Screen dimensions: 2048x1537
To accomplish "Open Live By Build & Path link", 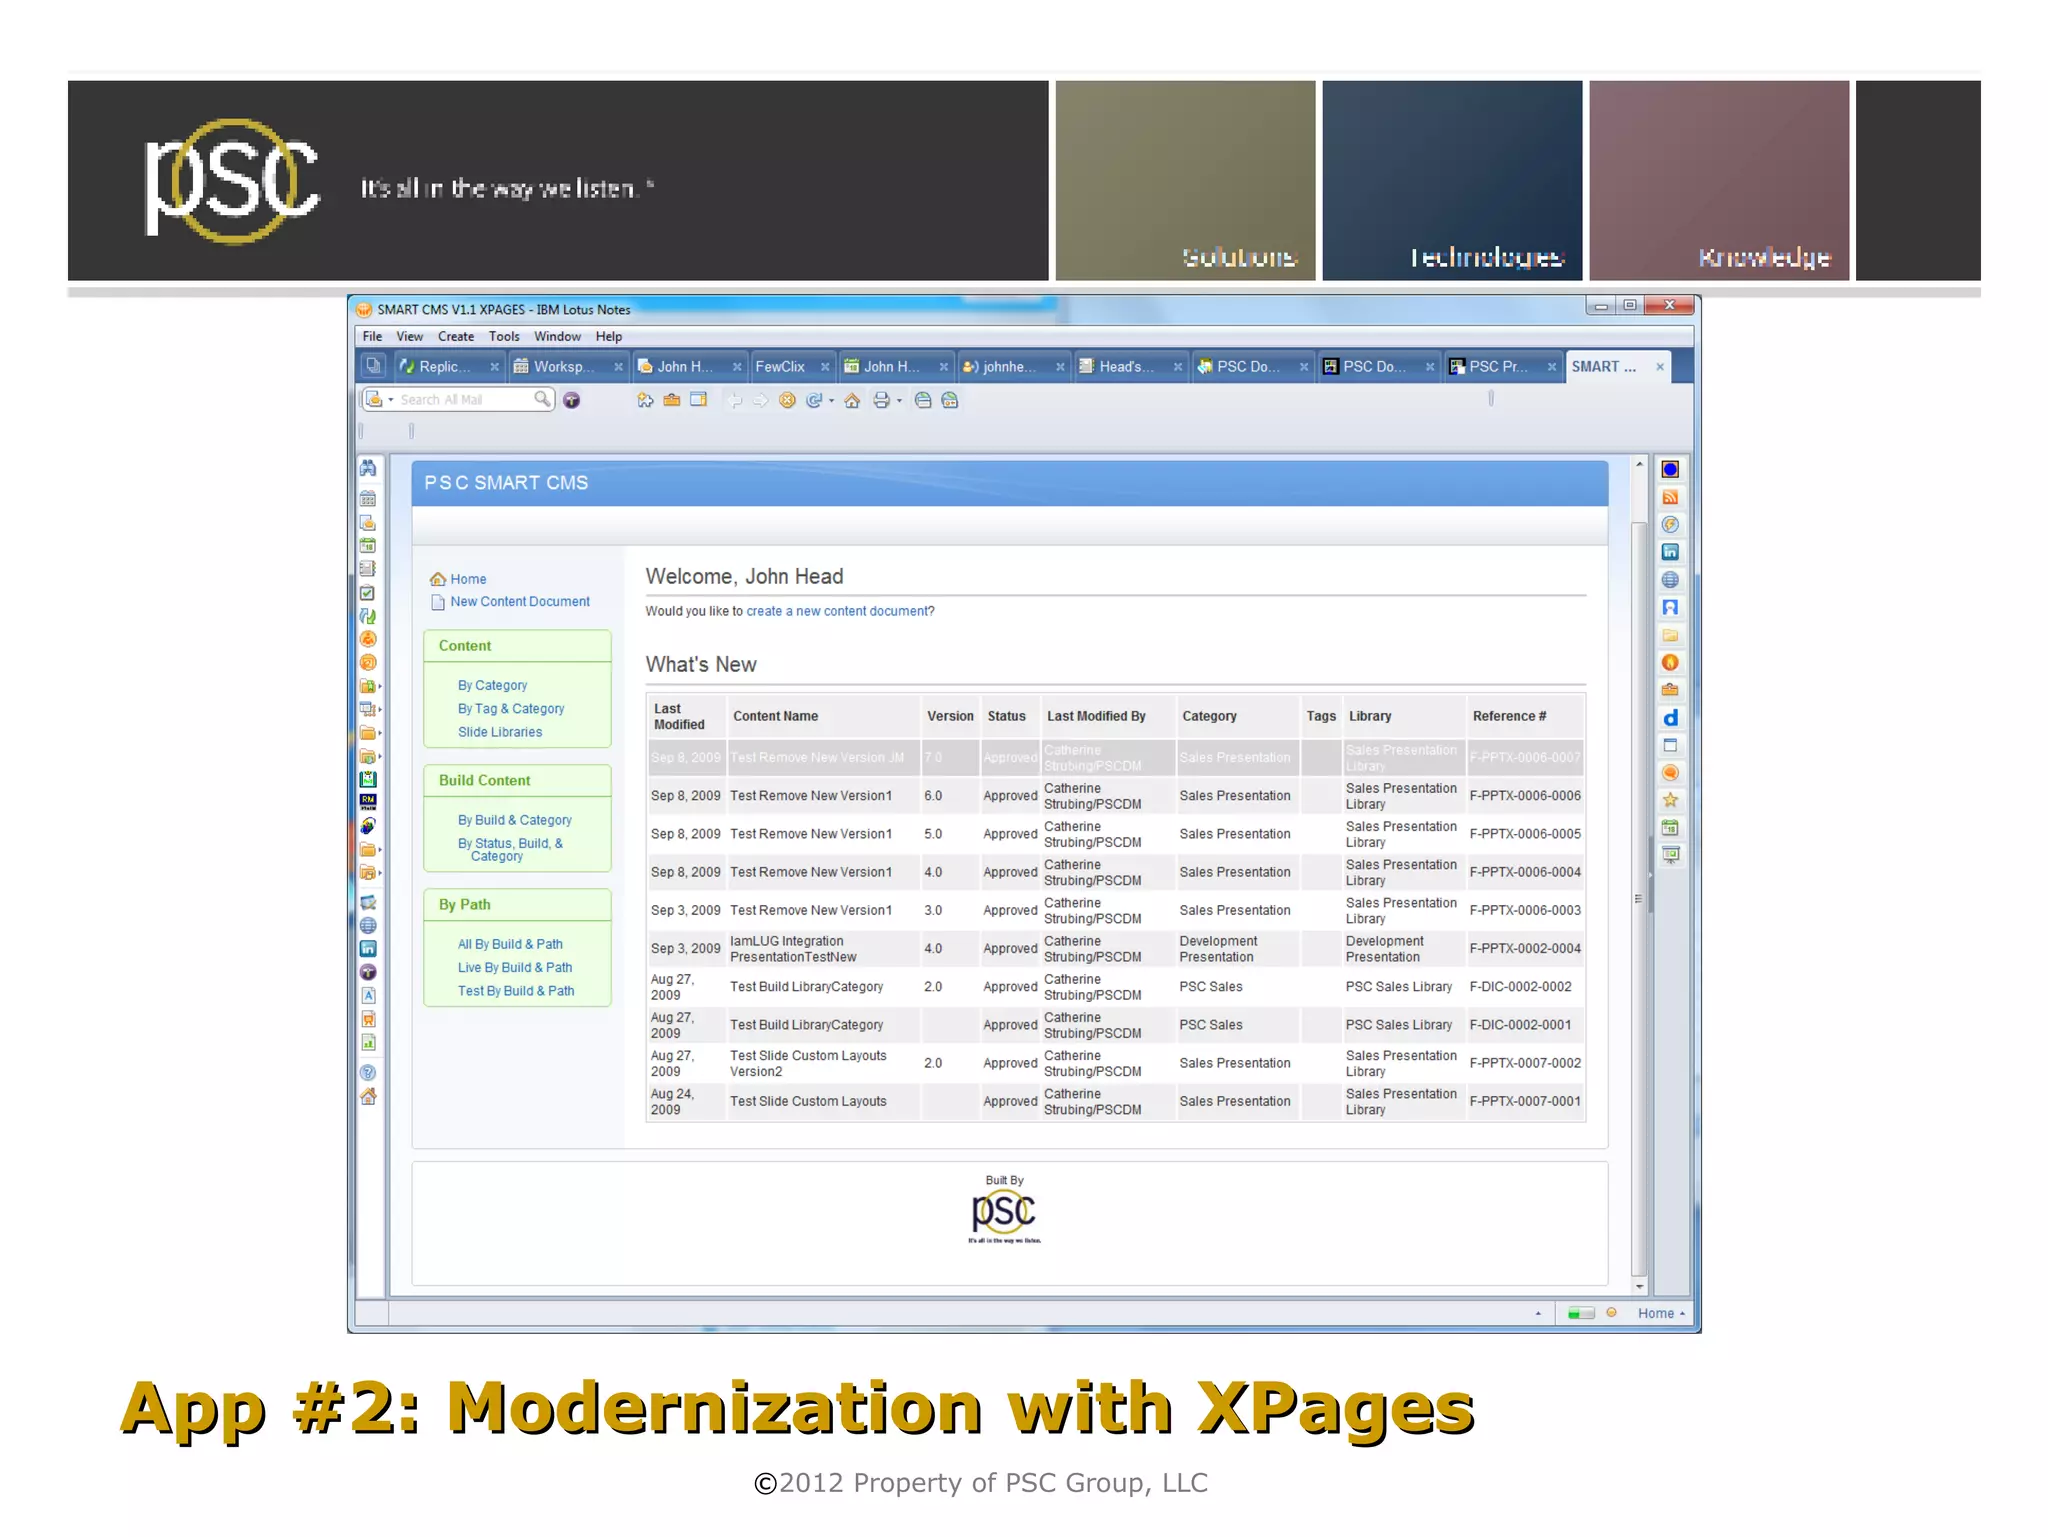I will 515,967.
